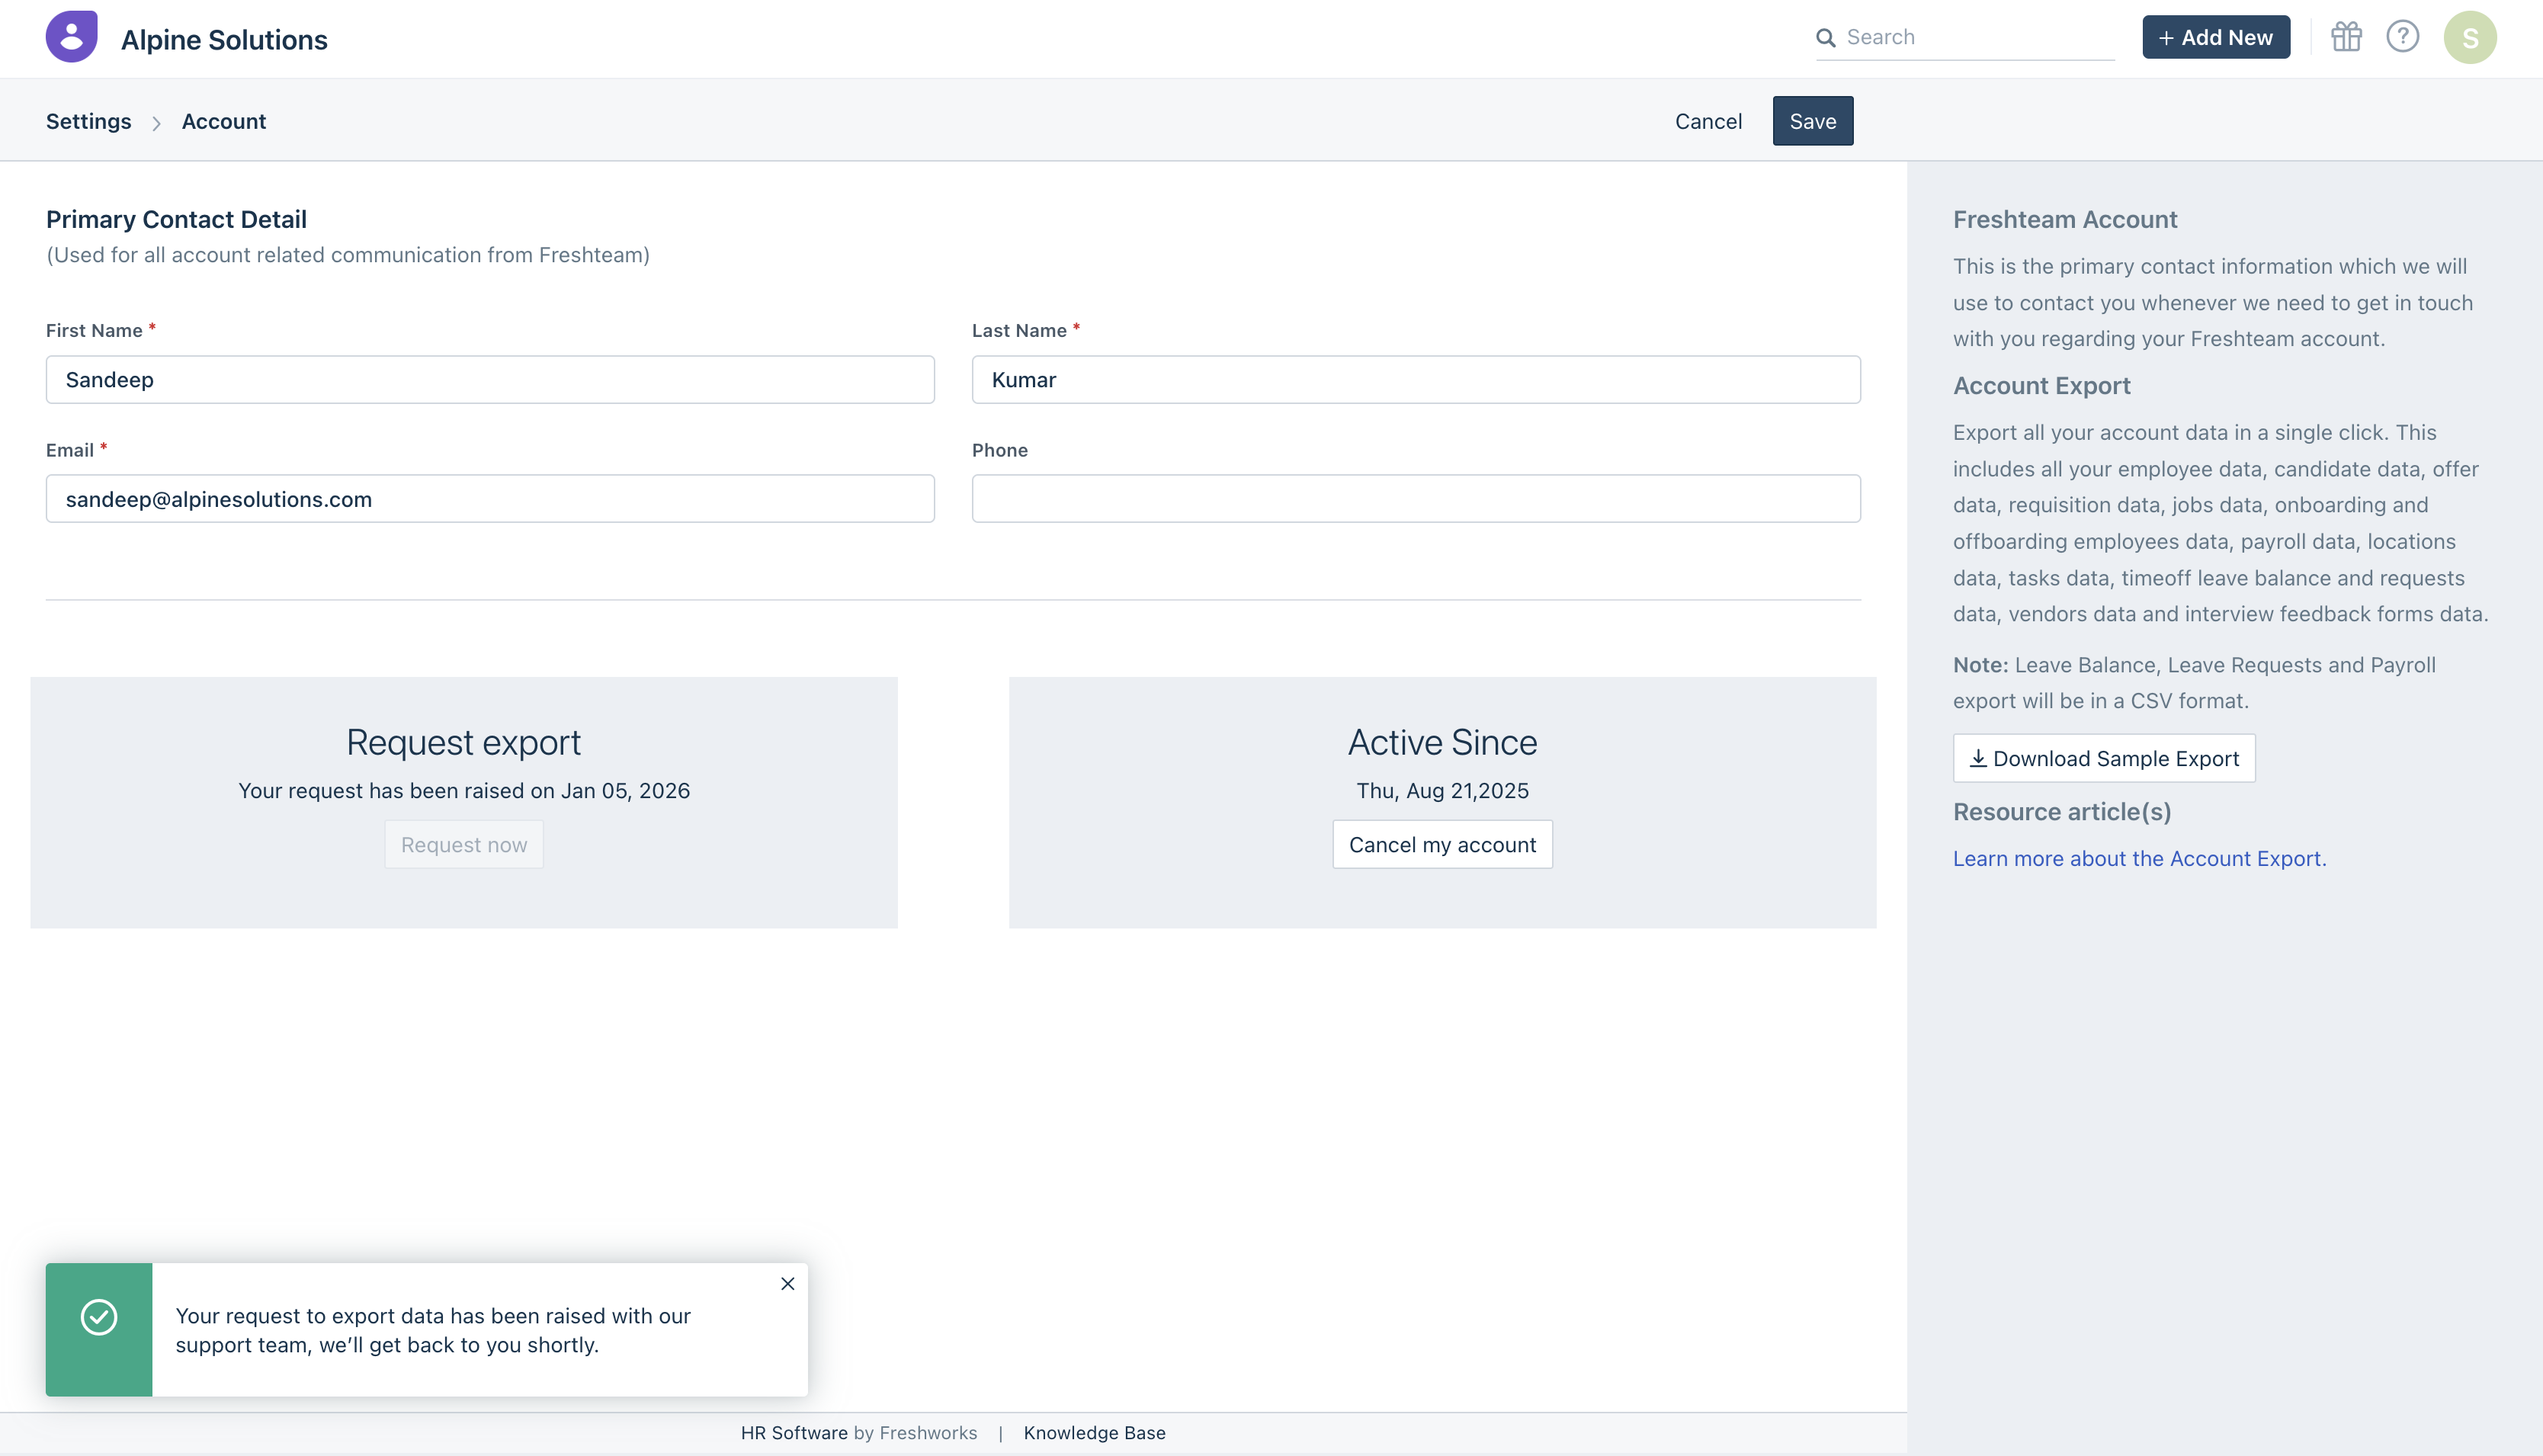Viewport: 2543px width, 1456px height.
Task: Click Download Sample Export button
Action: click(2103, 758)
